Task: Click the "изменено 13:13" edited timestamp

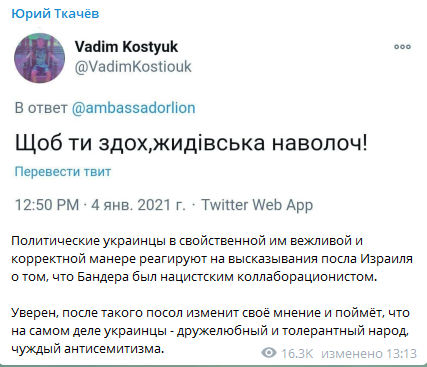Action: pos(369,353)
